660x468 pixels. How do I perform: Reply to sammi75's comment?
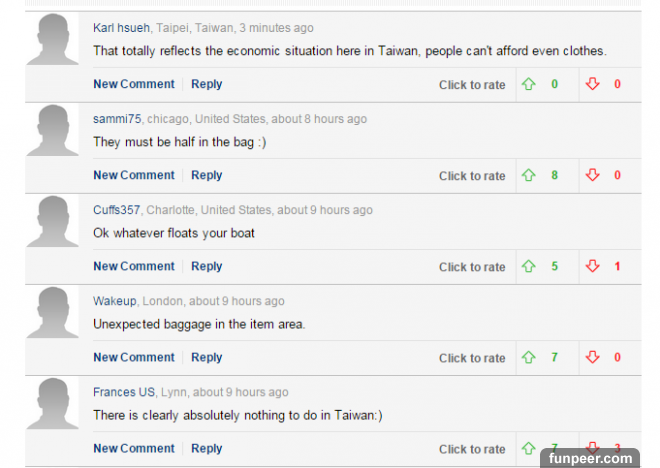[207, 175]
